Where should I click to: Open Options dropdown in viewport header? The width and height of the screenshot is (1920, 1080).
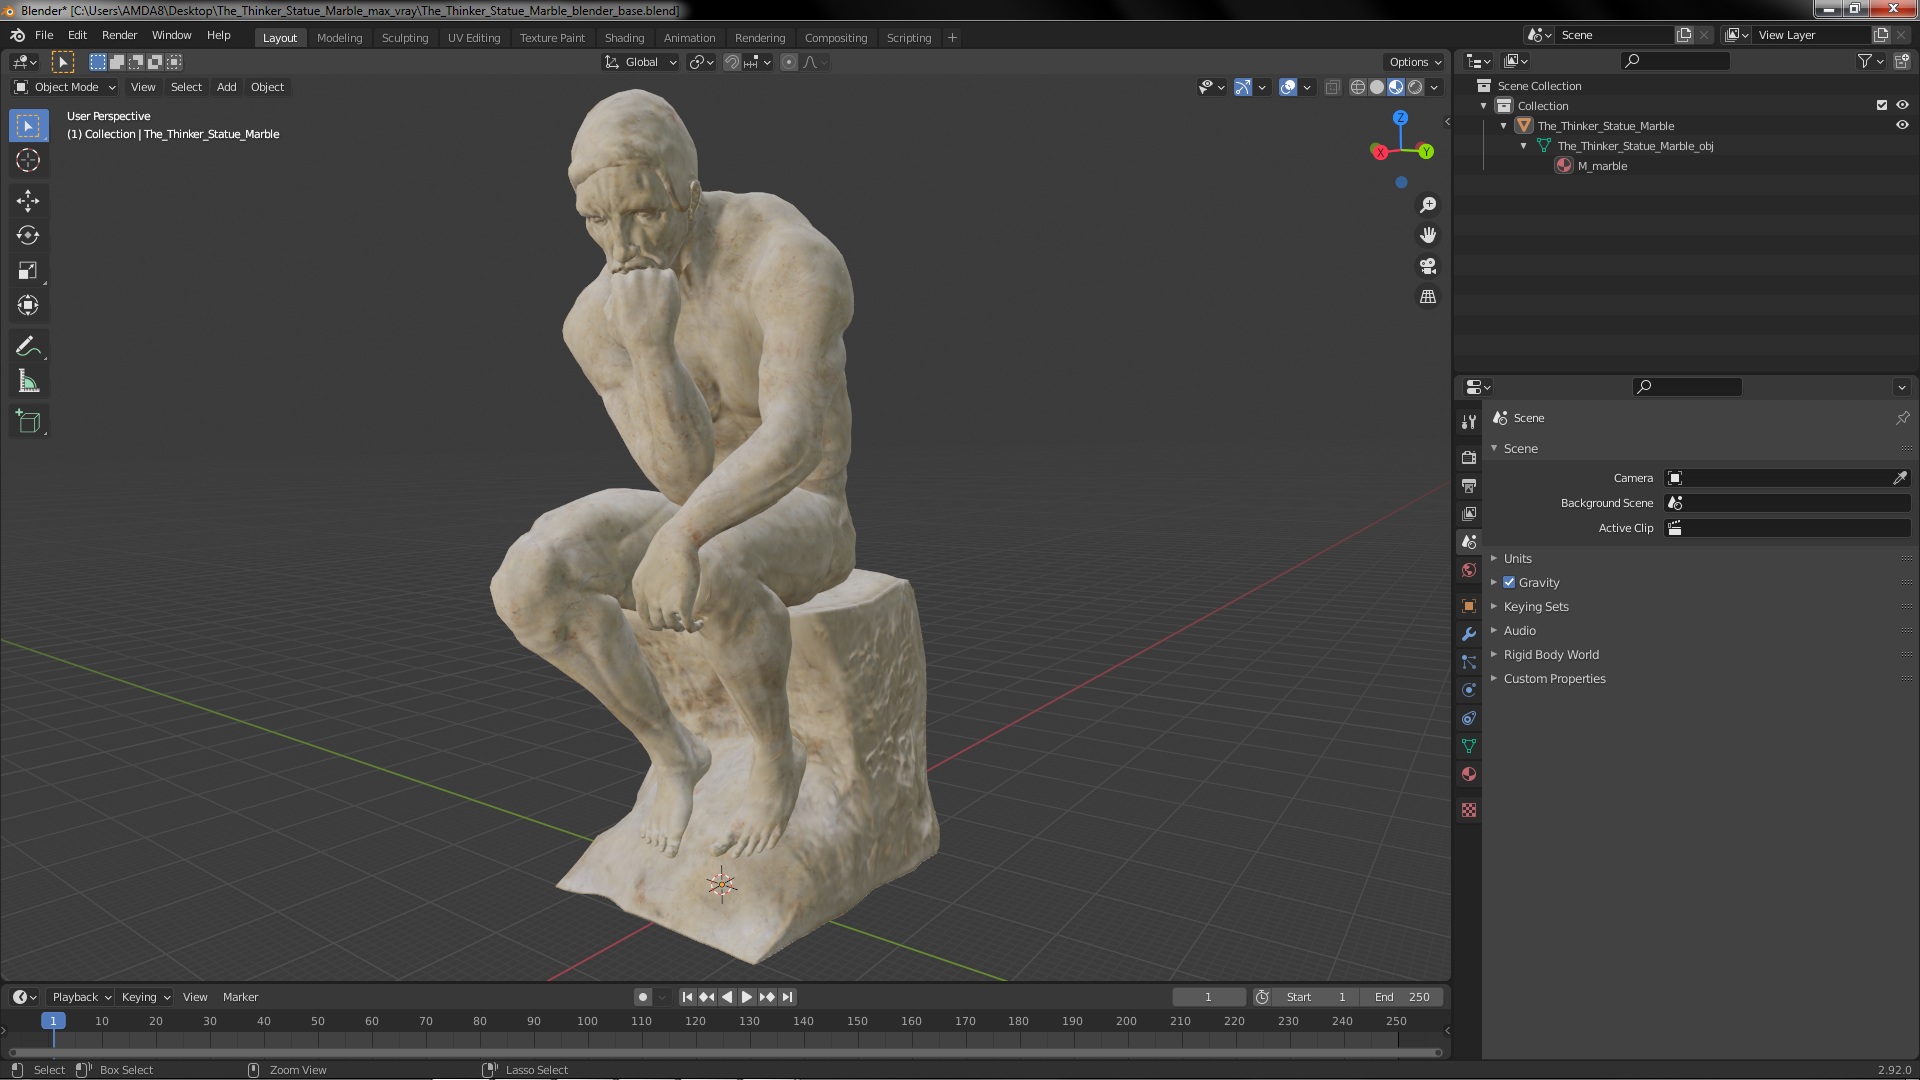1415,62
